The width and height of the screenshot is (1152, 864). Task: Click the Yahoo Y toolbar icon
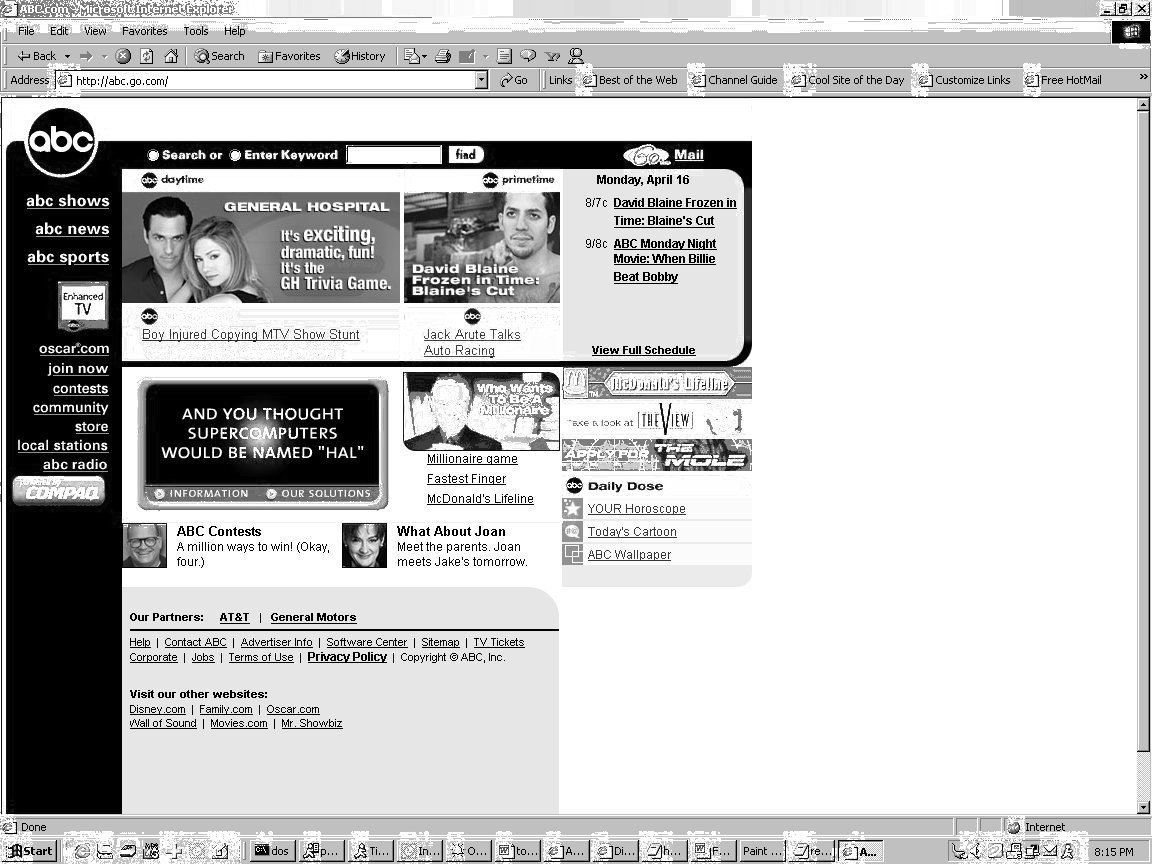tap(552, 56)
